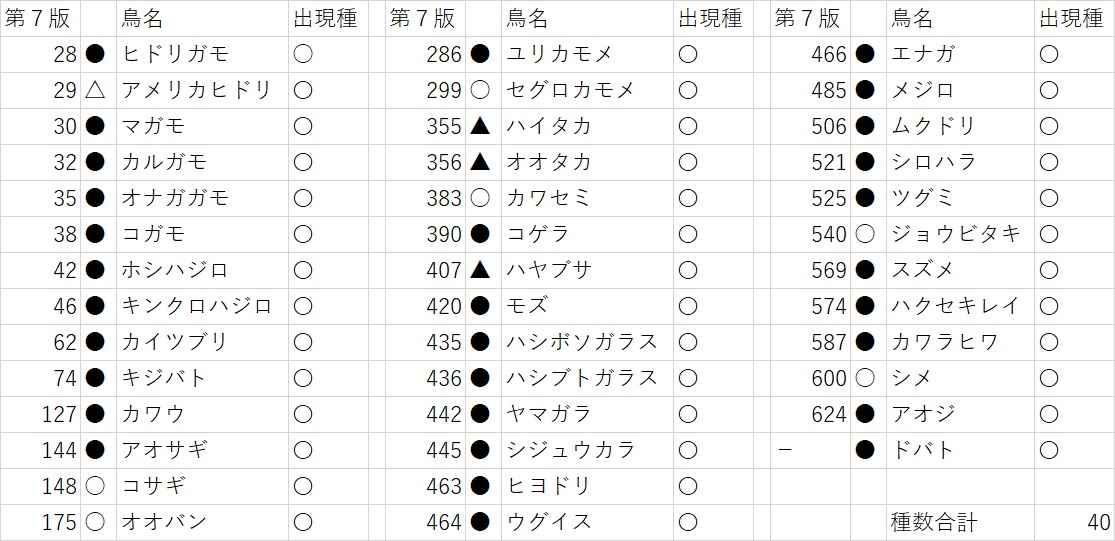The width and height of the screenshot is (1115, 541).
Task: Select the filled circle left of ウグイス
Action: (480, 522)
